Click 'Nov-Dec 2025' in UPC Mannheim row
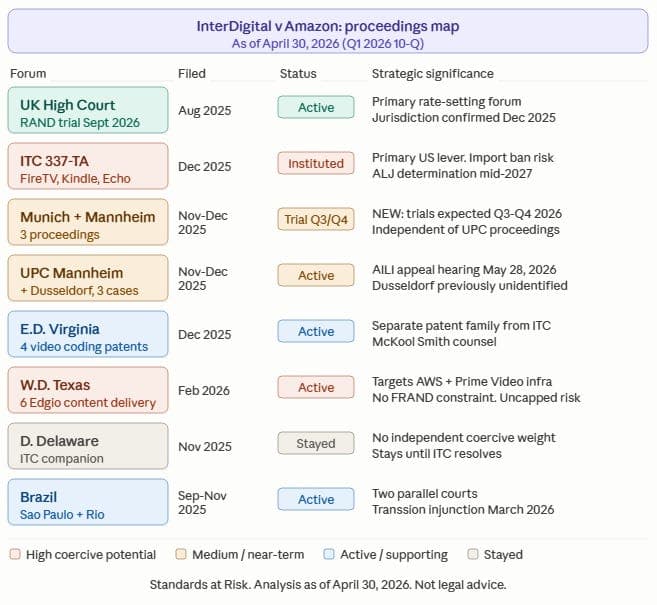Viewport: 657px width, 605px height. pos(203,279)
